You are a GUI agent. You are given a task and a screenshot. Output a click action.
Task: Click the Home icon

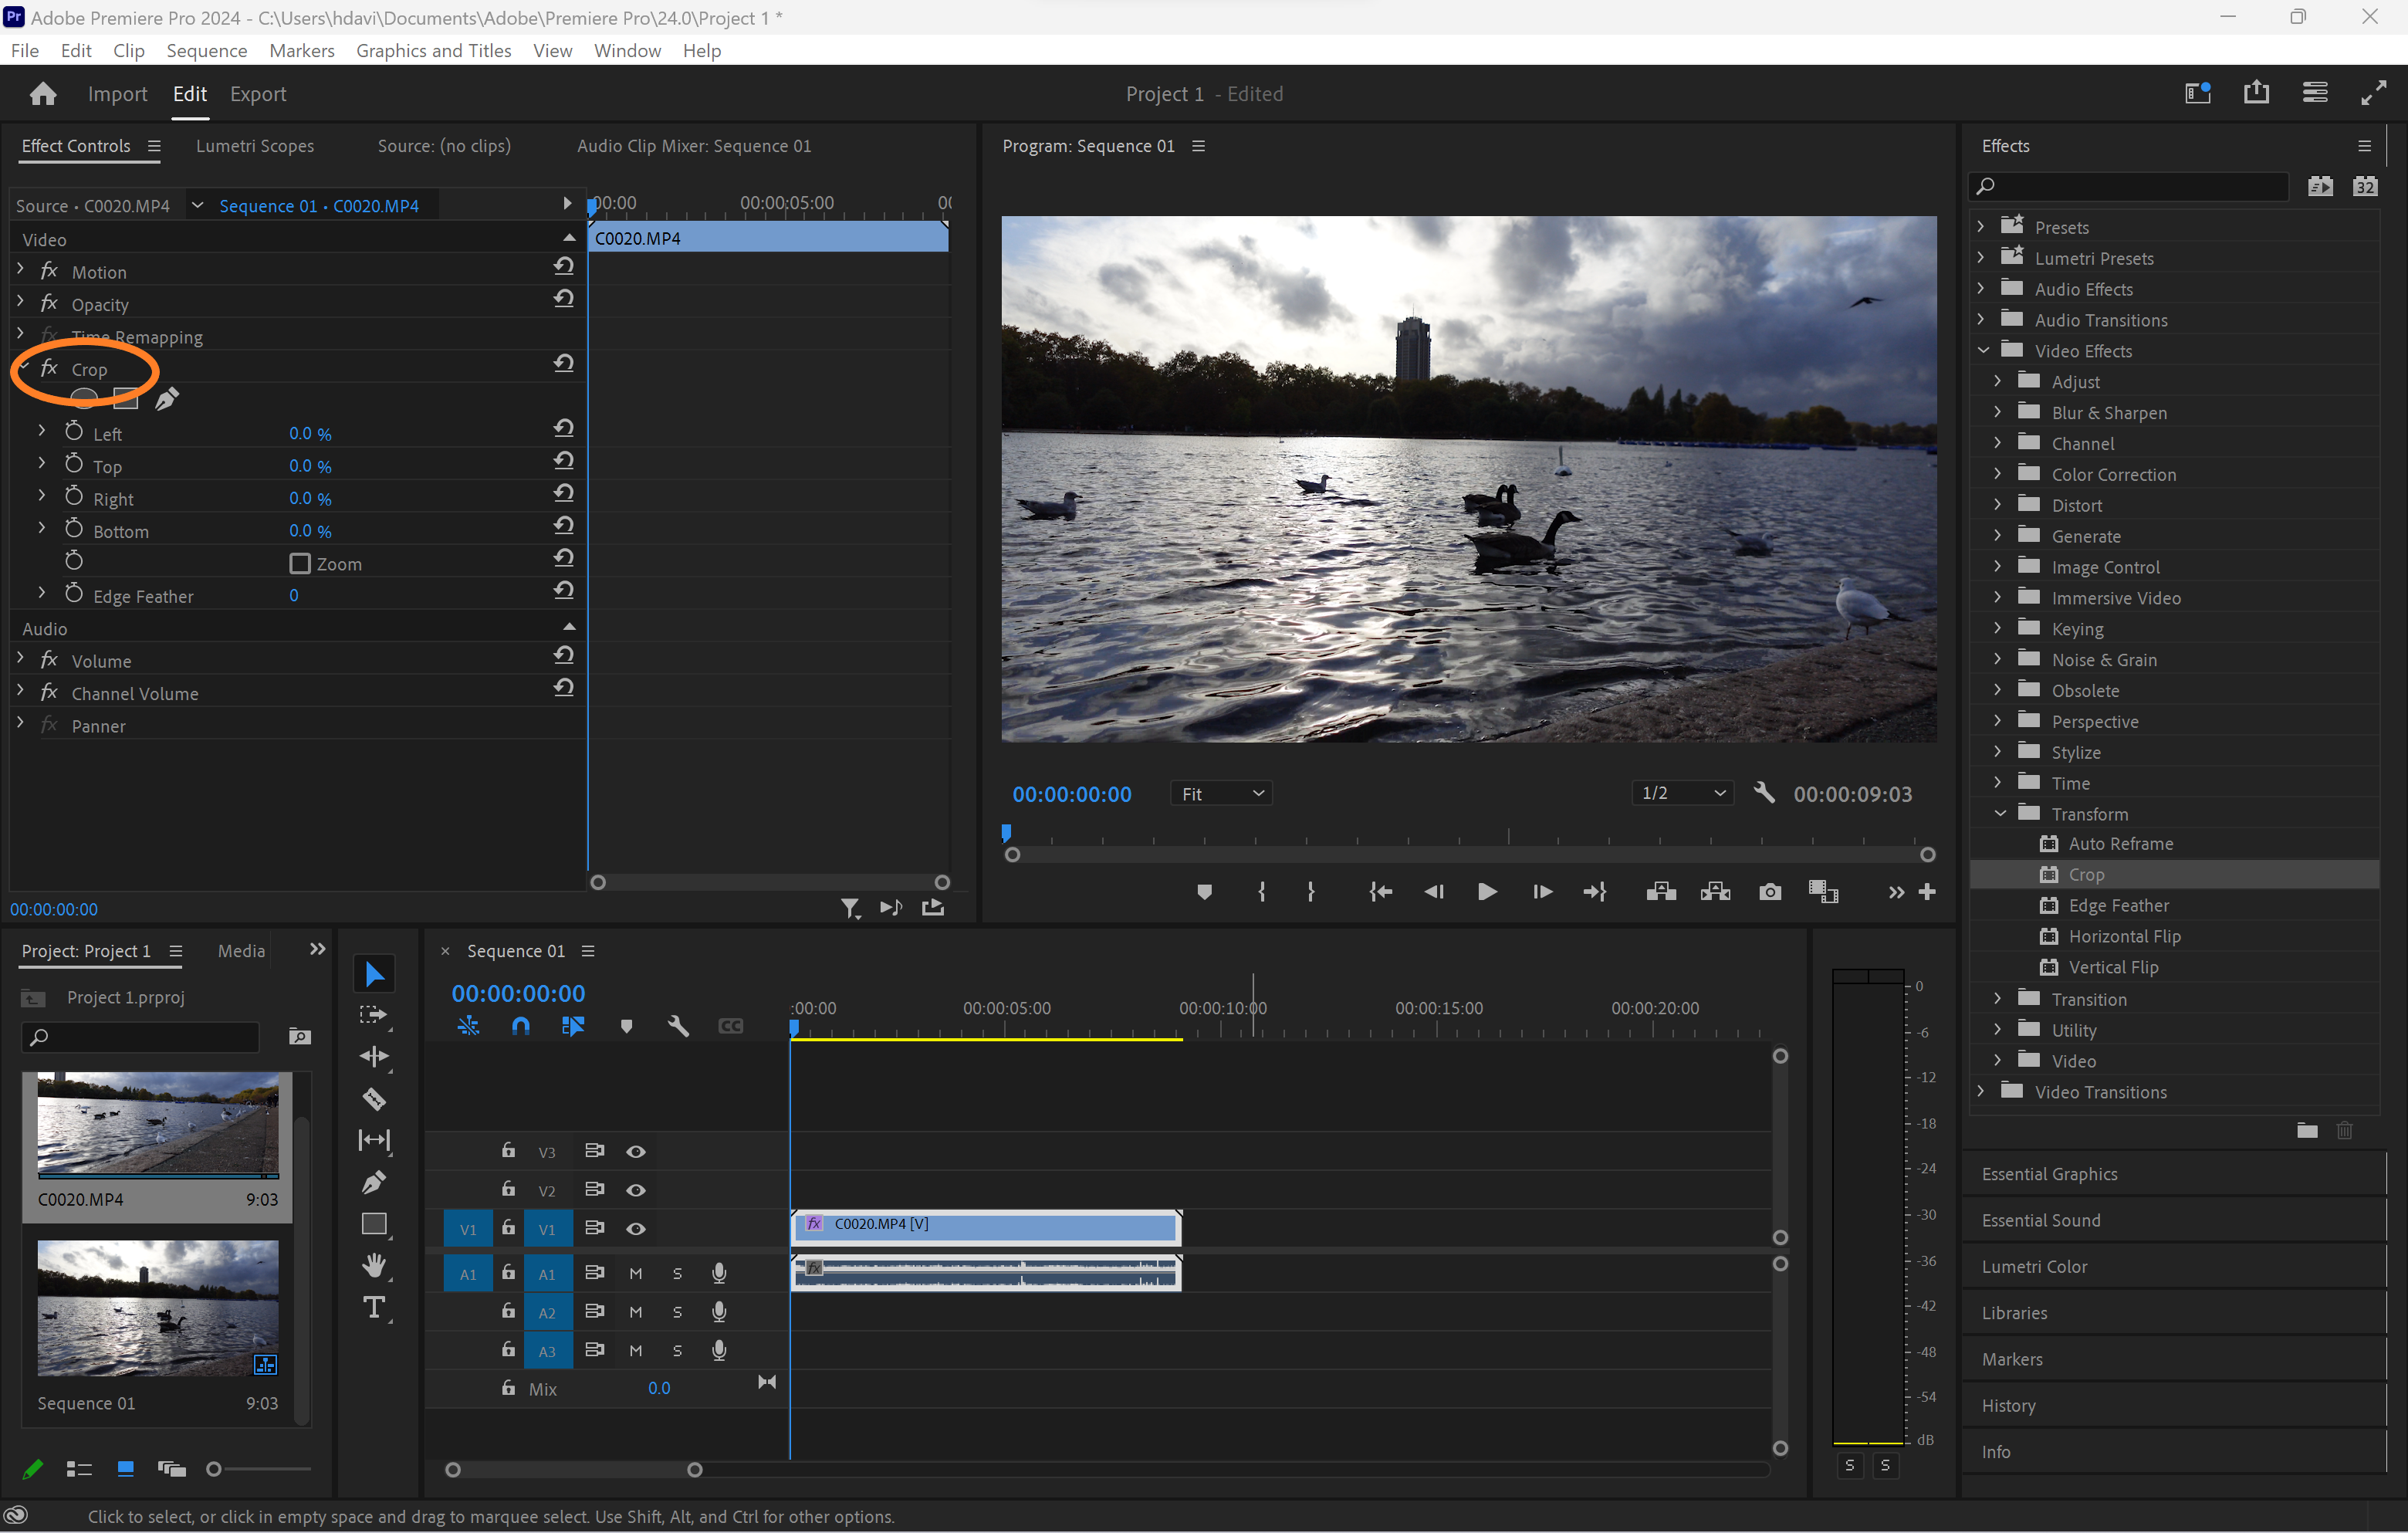click(x=43, y=94)
